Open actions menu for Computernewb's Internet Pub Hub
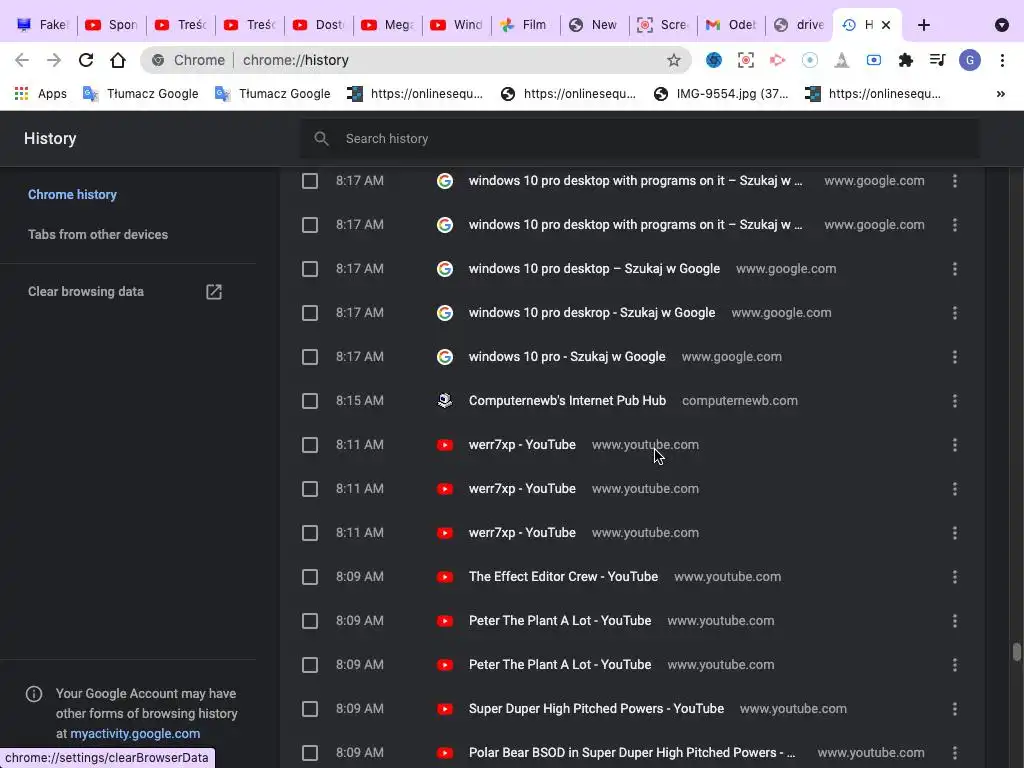The image size is (1024, 768). [x=954, y=401]
